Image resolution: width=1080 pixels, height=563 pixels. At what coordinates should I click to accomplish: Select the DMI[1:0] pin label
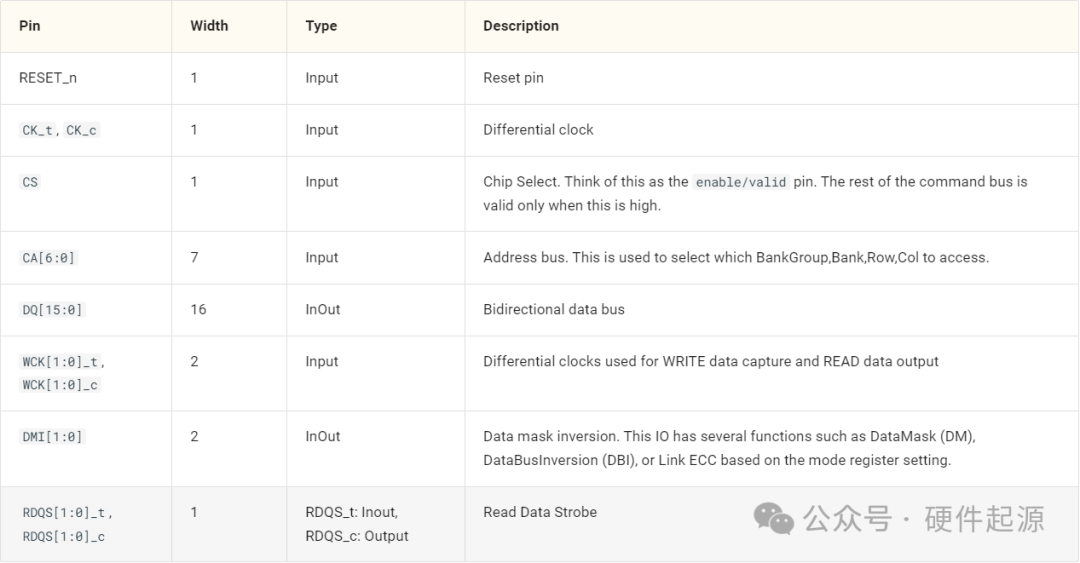click(x=53, y=437)
